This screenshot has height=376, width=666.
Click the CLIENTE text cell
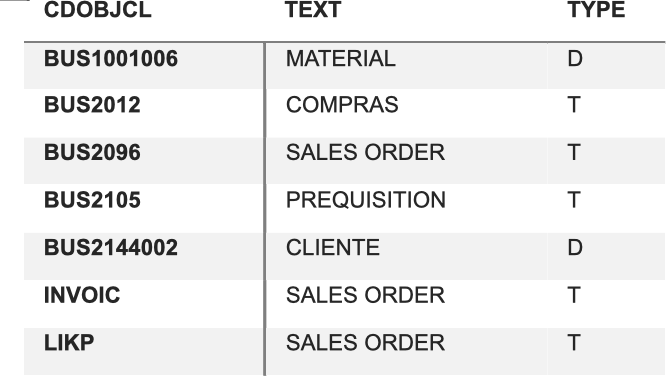tap(333, 248)
